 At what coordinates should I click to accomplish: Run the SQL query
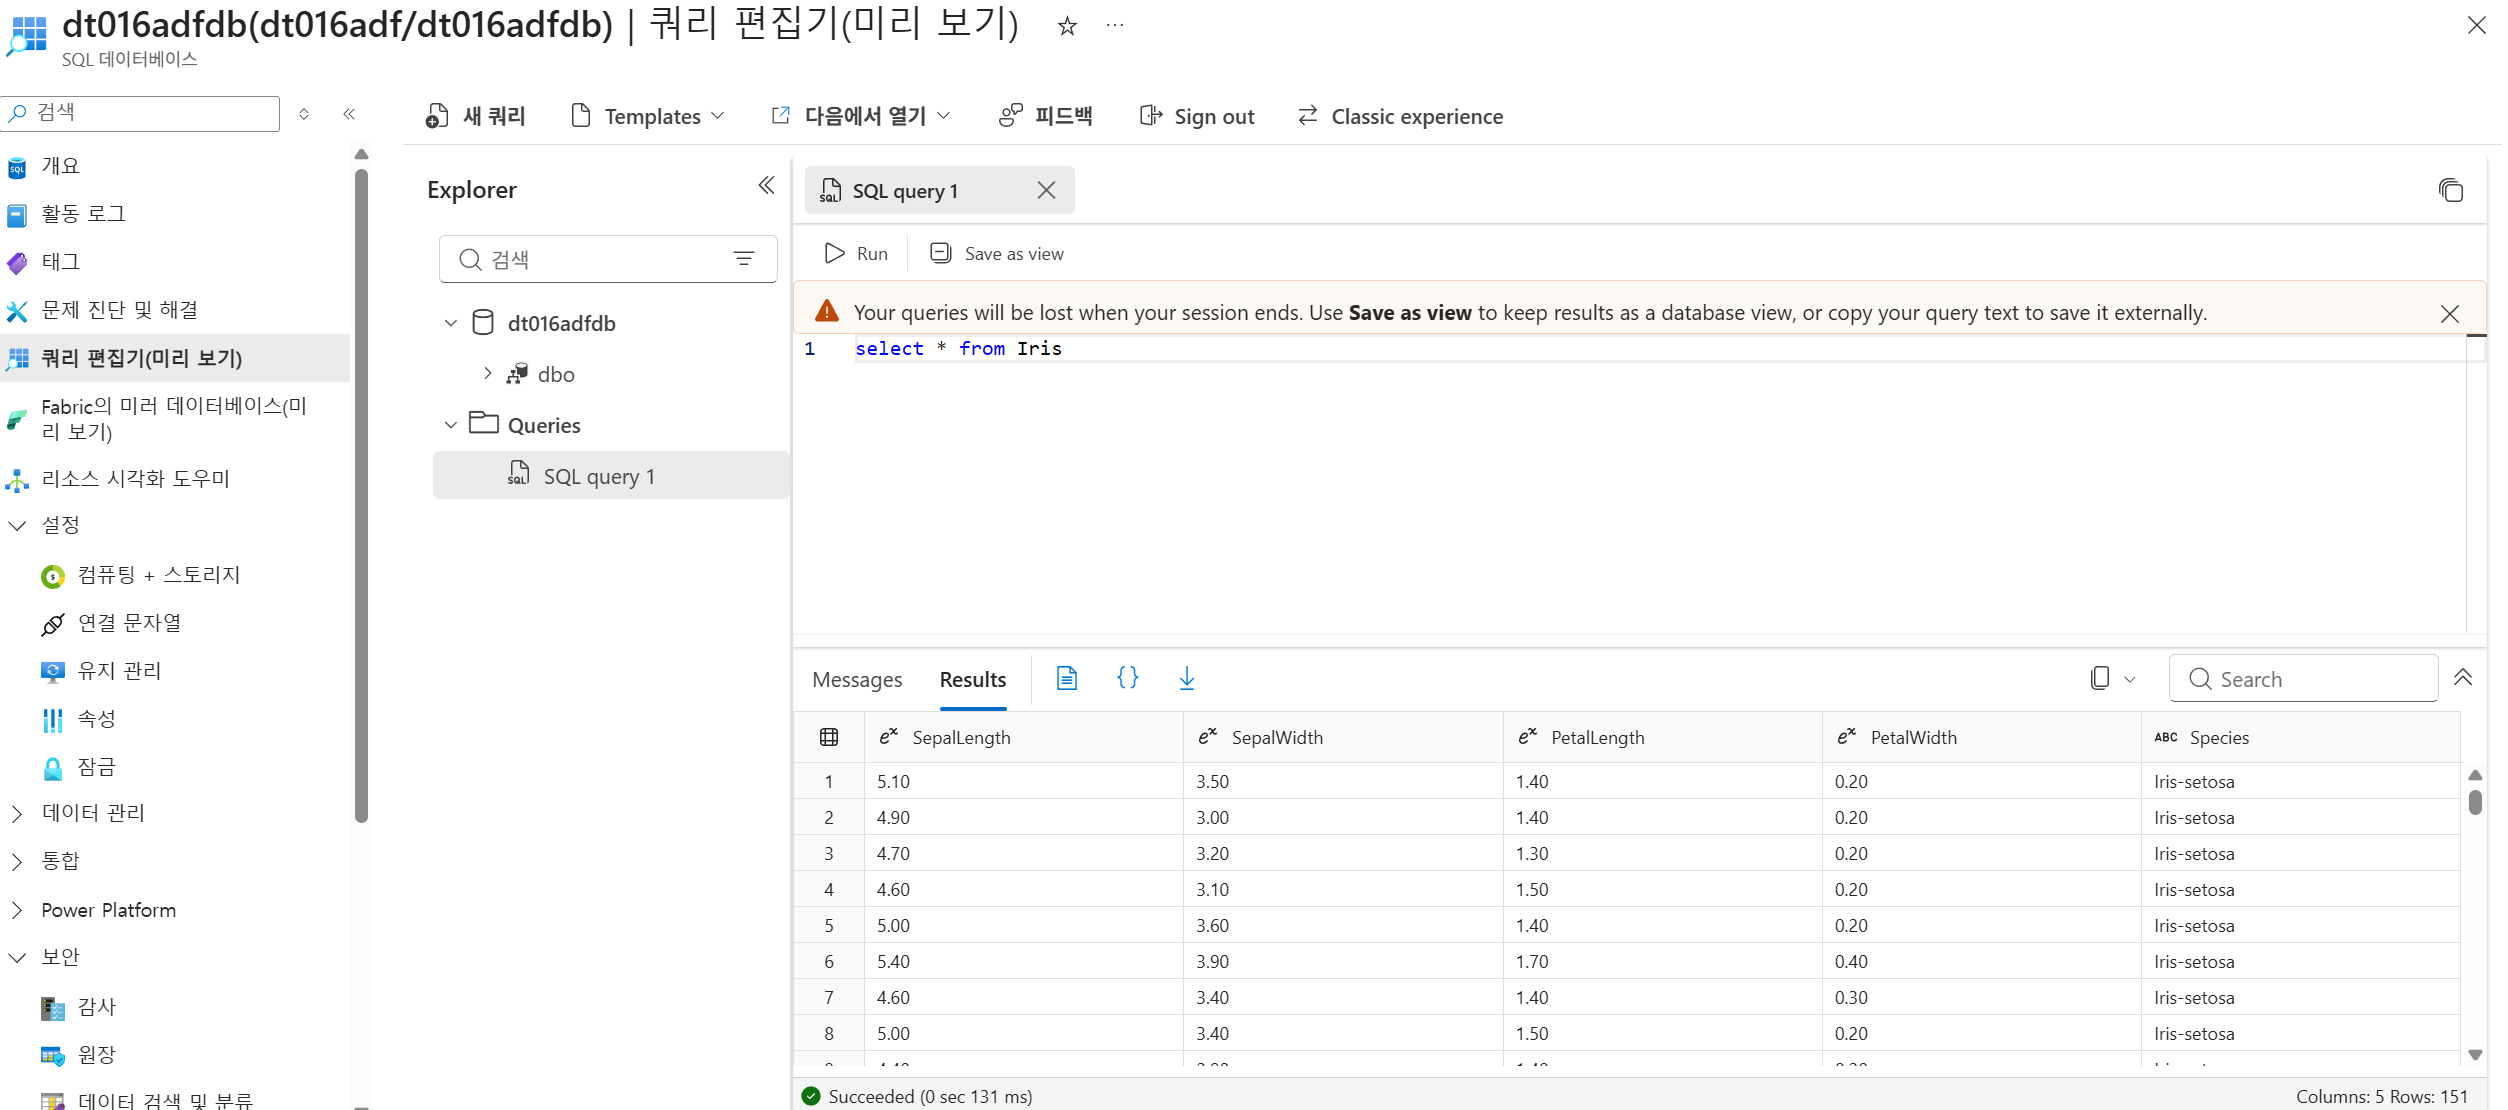(856, 254)
